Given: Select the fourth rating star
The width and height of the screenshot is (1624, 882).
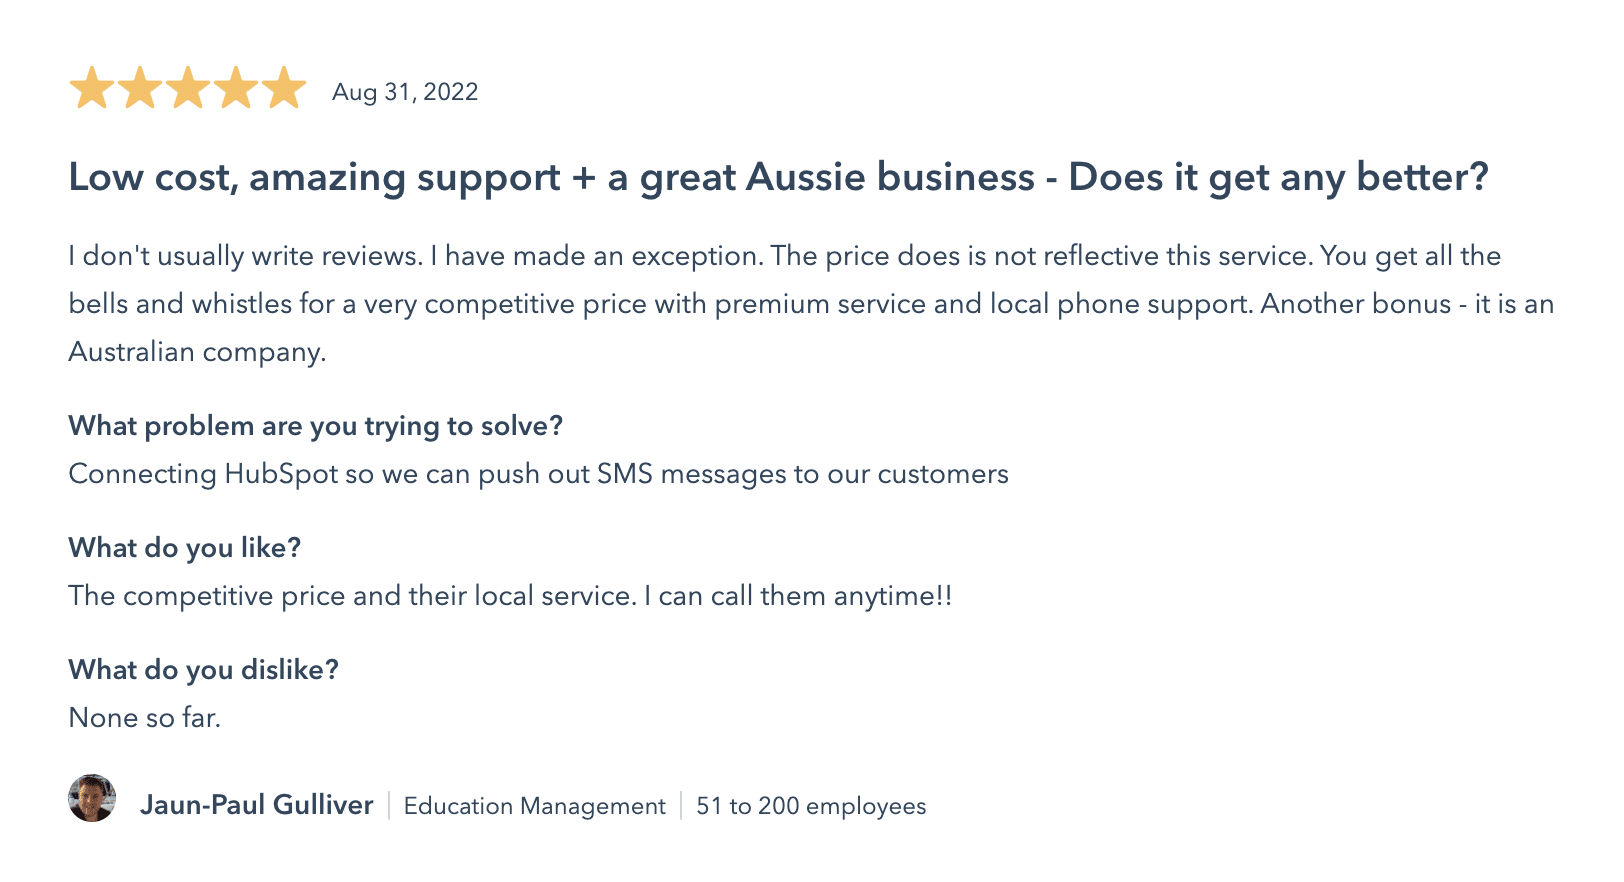Looking at the screenshot, I should point(236,89).
